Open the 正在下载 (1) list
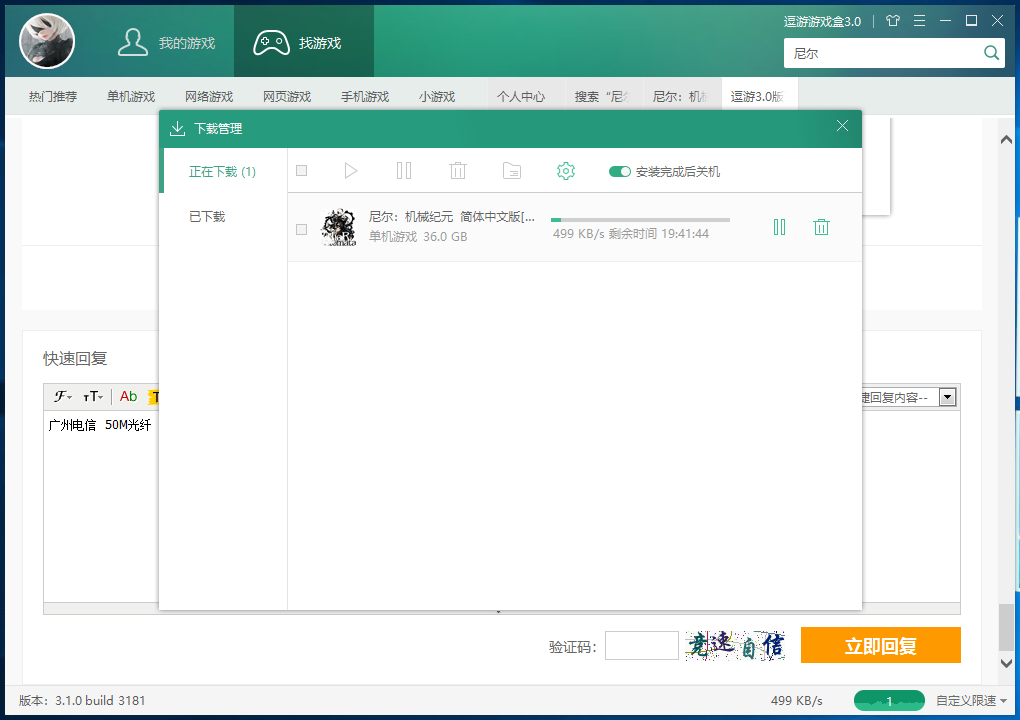1020x720 pixels. pyautogui.click(x=222, y=172)
